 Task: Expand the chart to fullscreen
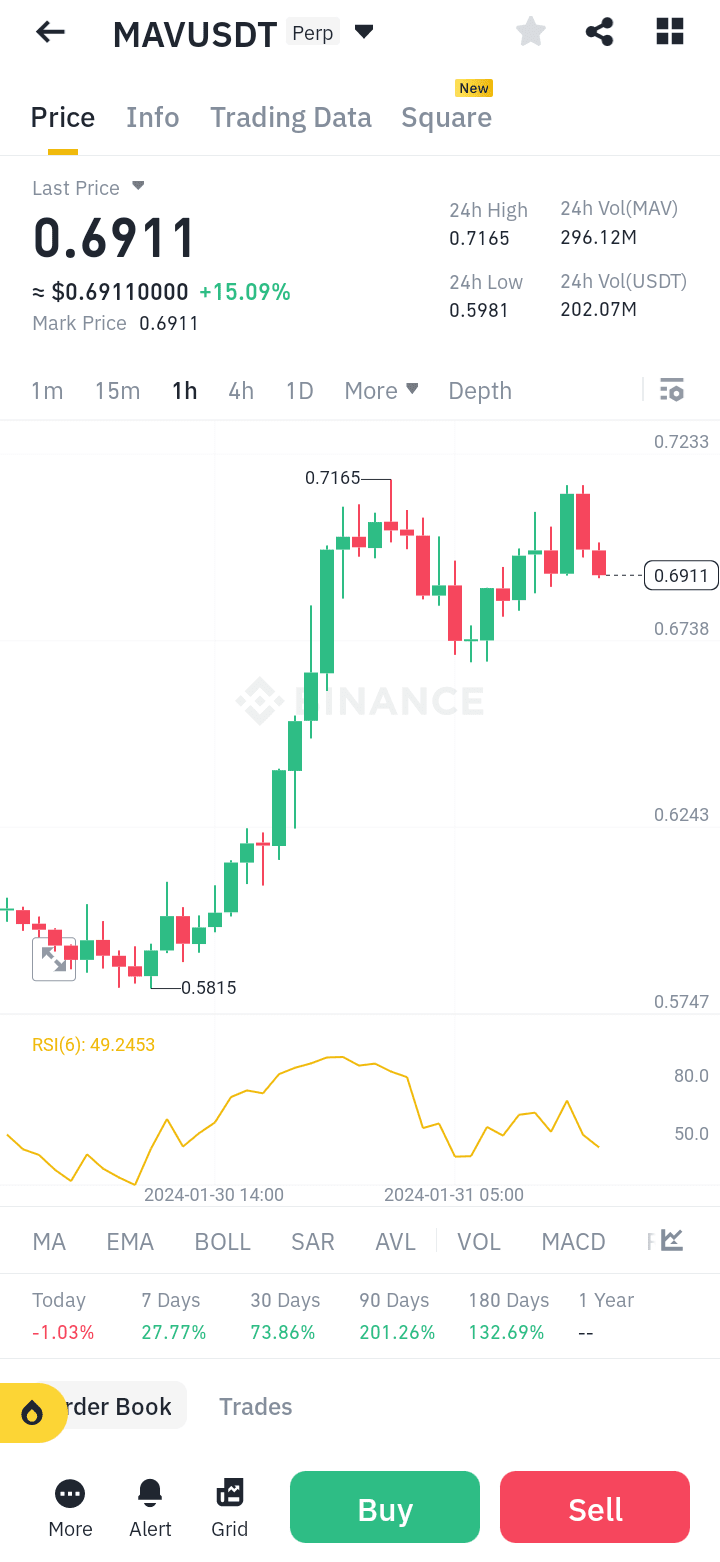coord(54,958)
